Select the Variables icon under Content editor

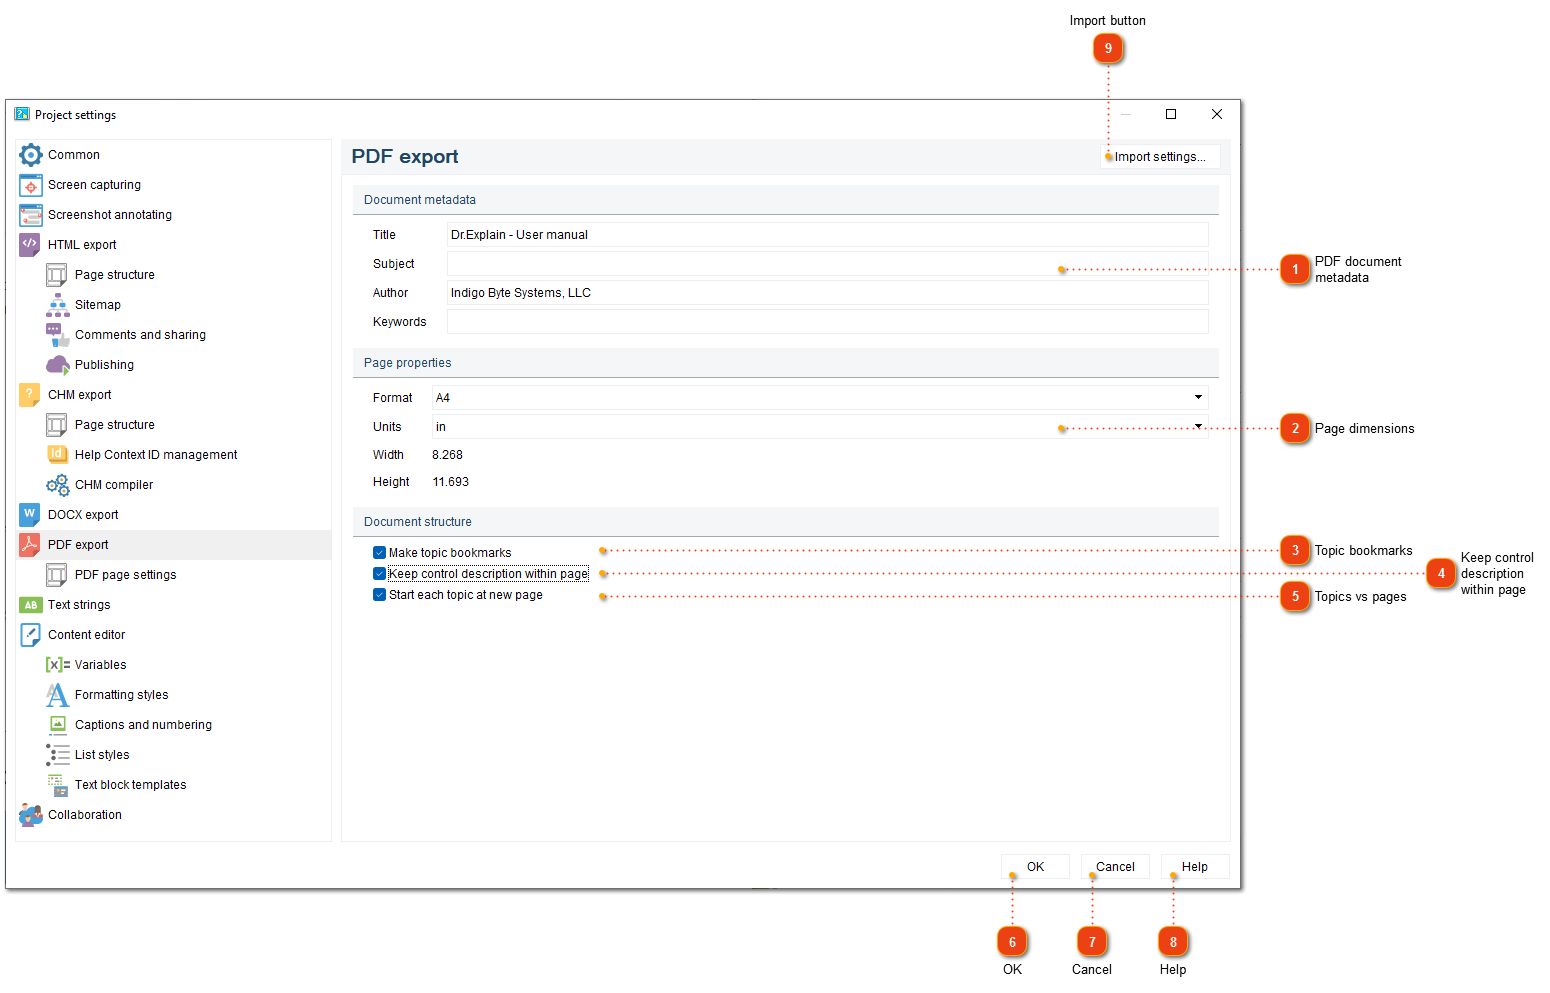point(57,664)
